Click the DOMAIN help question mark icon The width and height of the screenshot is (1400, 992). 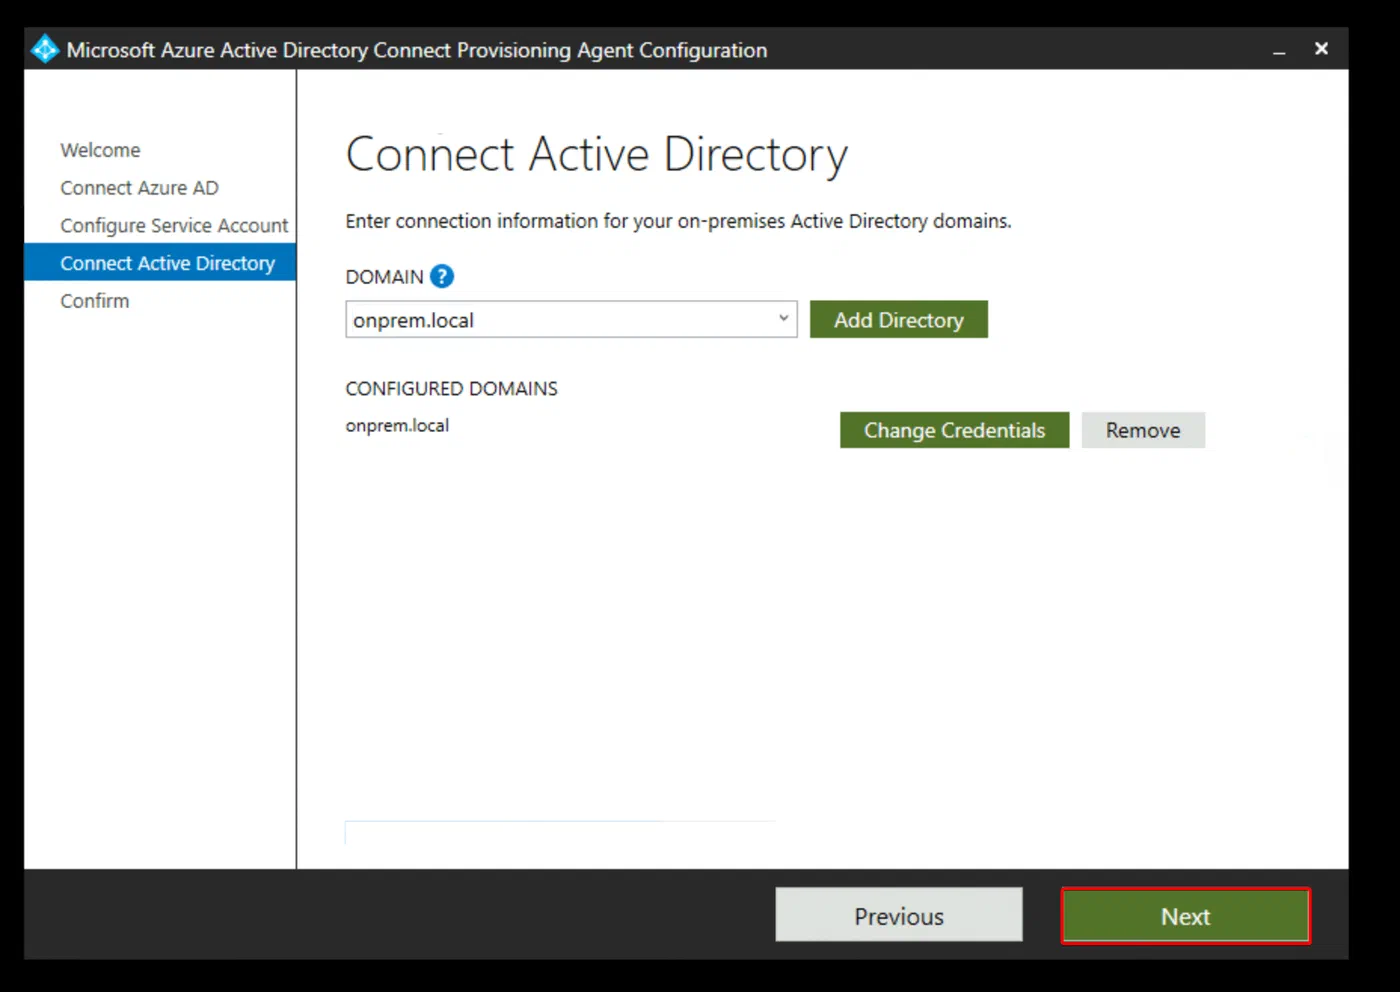(442, 276)
